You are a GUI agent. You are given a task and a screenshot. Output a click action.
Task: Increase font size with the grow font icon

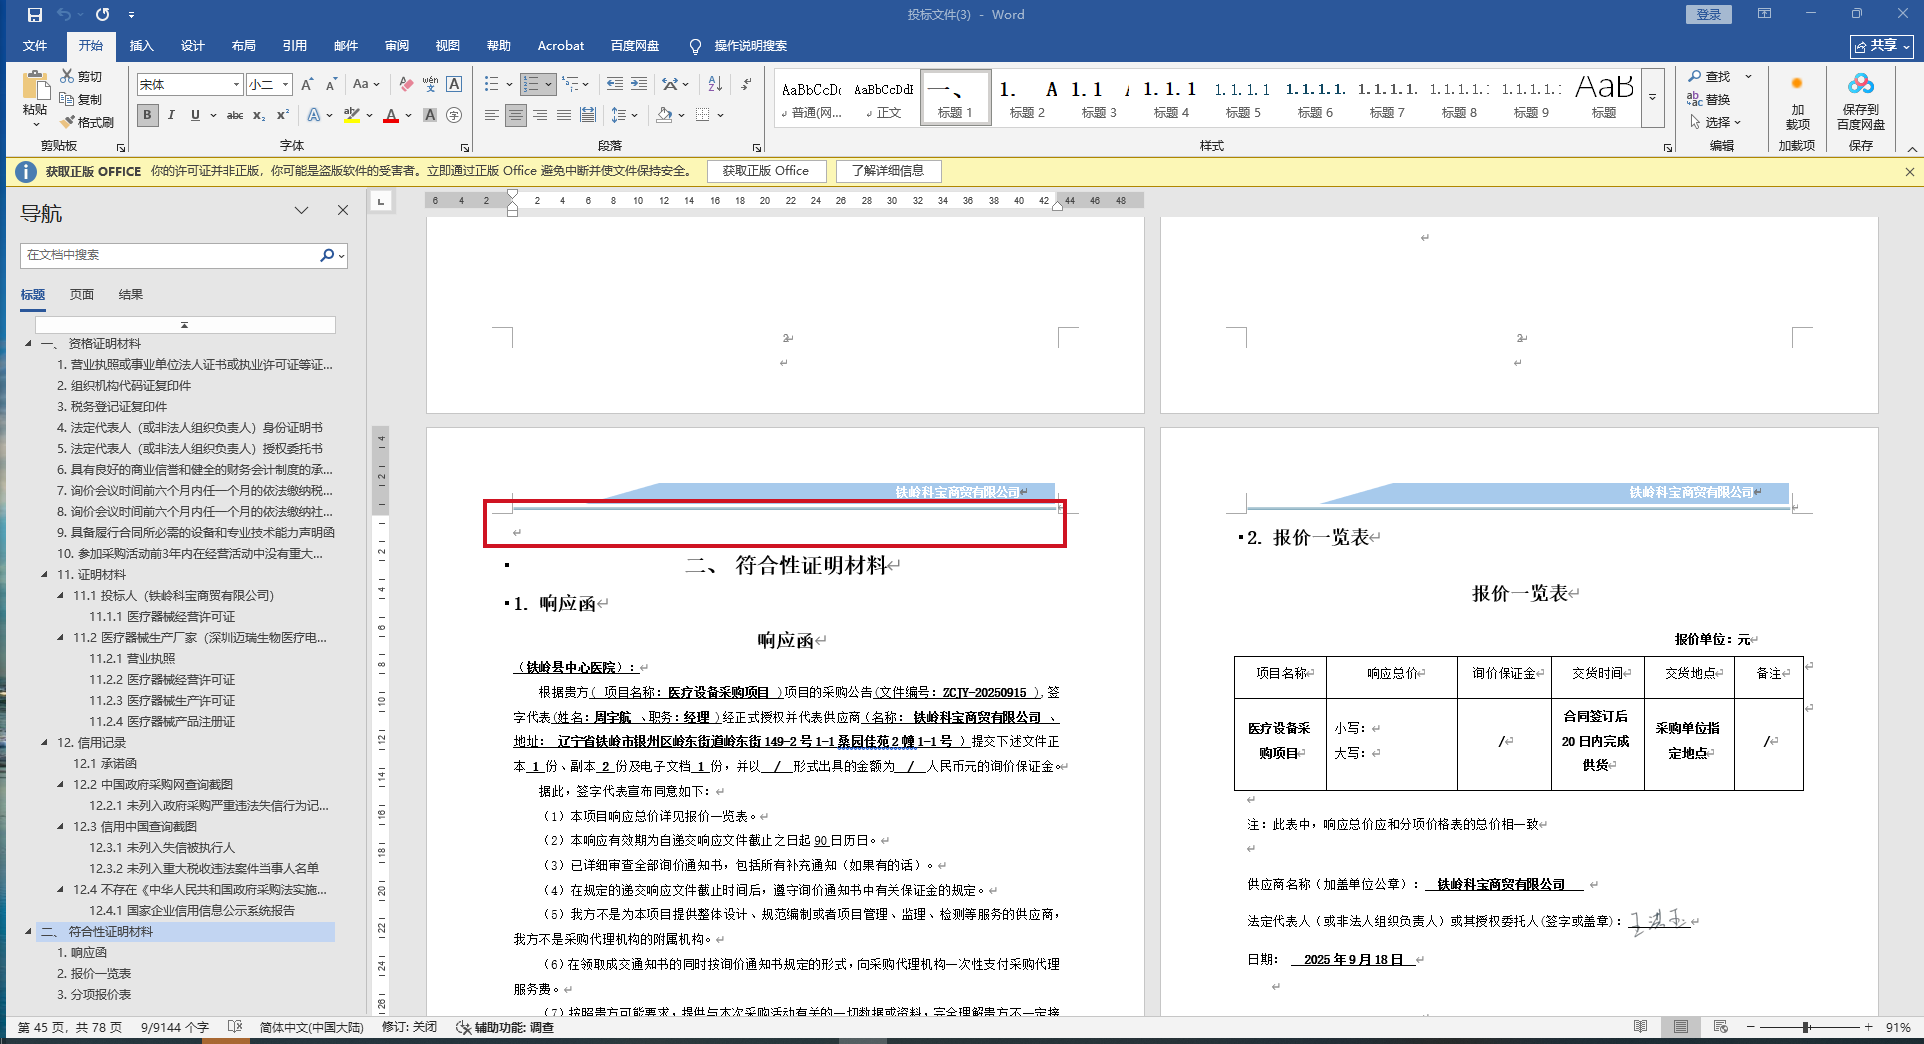tap(307, 84)
